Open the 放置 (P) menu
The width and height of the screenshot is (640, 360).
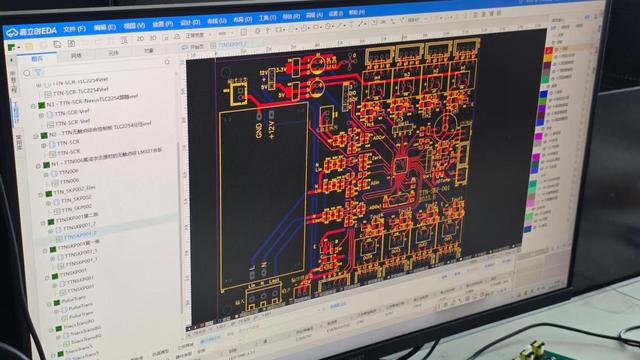pyautogui.click(x=162, y=24)
